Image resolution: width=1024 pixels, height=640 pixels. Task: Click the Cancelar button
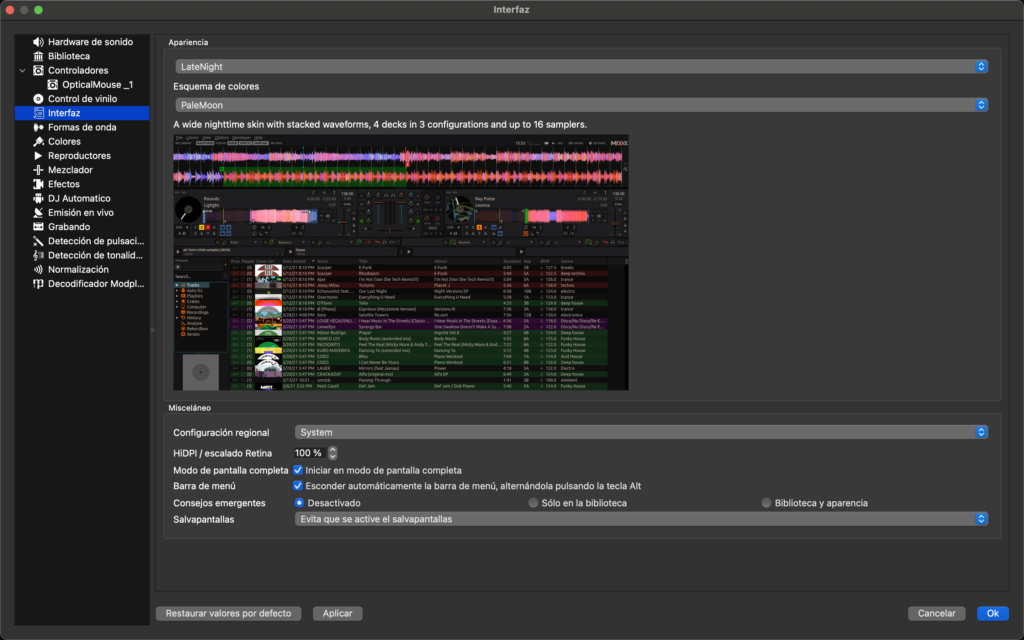coord(936,613)
